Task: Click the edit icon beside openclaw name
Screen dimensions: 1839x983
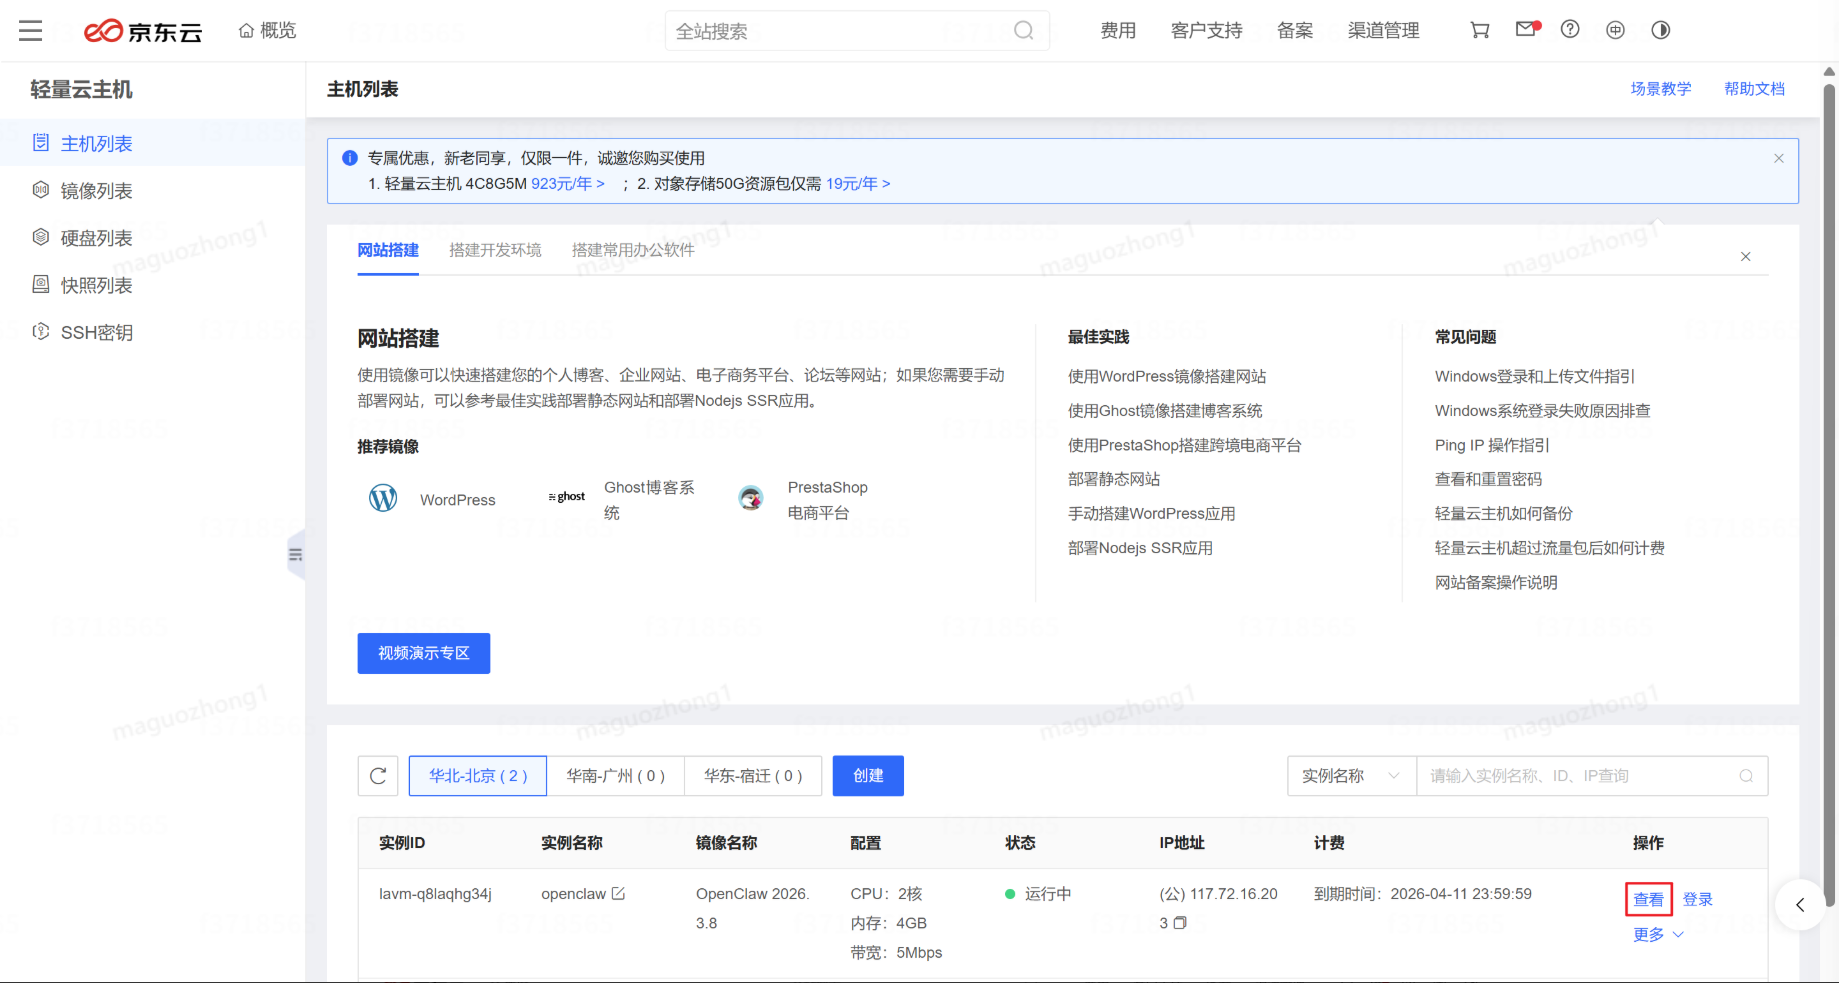Action: click(618, 893)
